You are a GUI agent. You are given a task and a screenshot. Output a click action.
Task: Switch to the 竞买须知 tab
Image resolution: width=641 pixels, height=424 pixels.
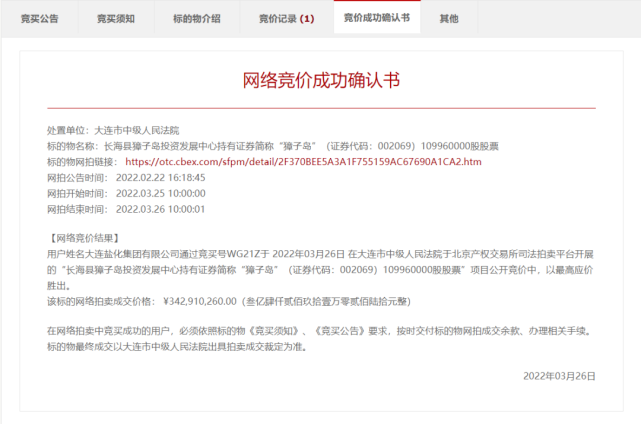[116, 19]
